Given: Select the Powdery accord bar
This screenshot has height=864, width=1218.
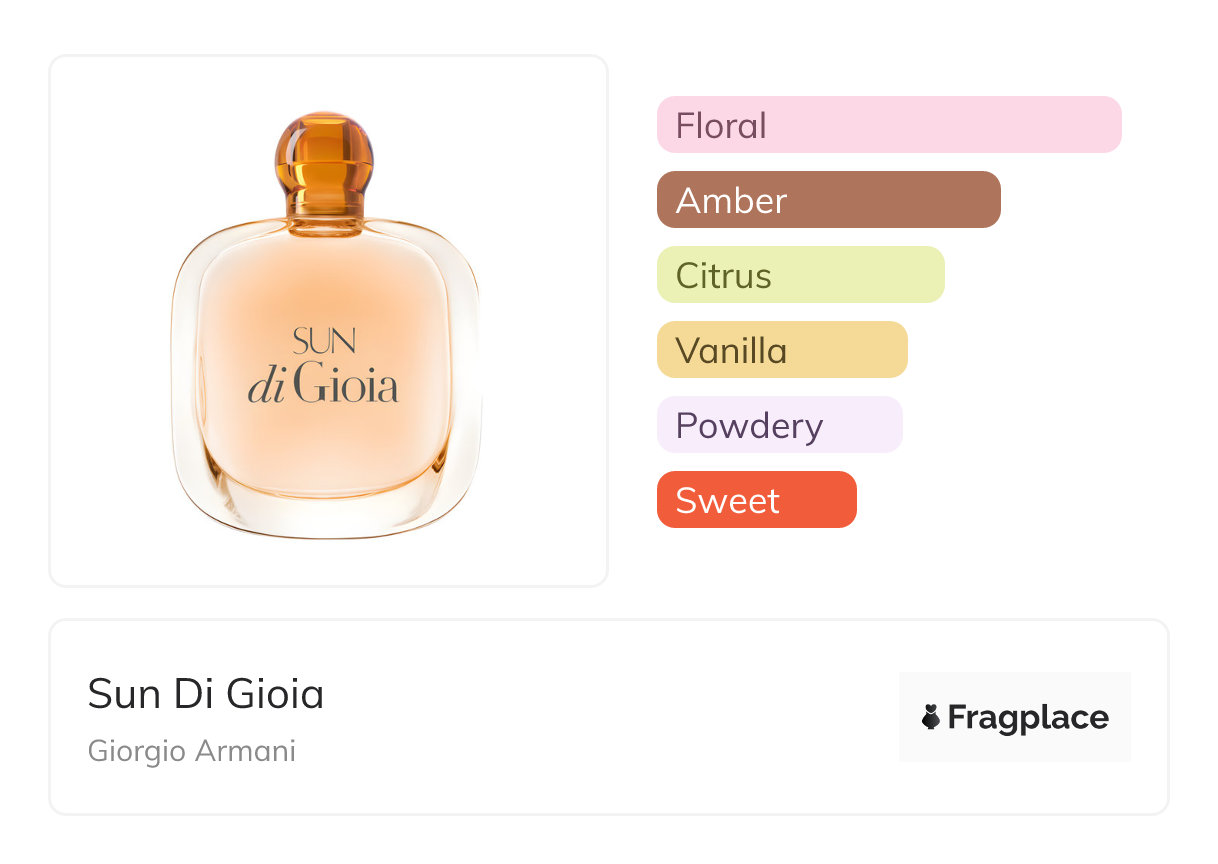Looking at the screenshot, I should coord(779,425).
